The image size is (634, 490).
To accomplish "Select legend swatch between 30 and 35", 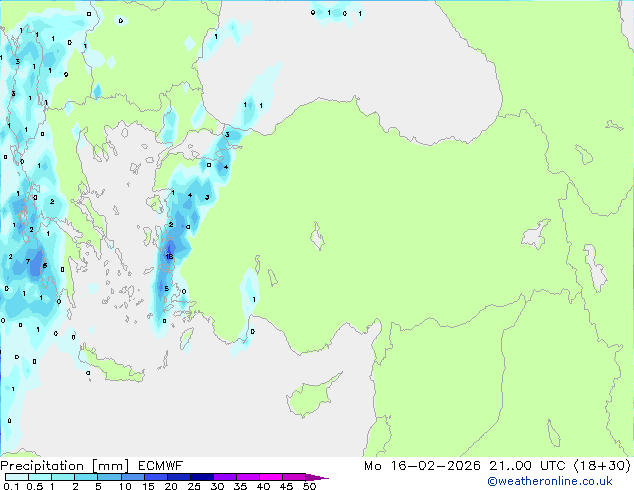I will coord(225,477).
